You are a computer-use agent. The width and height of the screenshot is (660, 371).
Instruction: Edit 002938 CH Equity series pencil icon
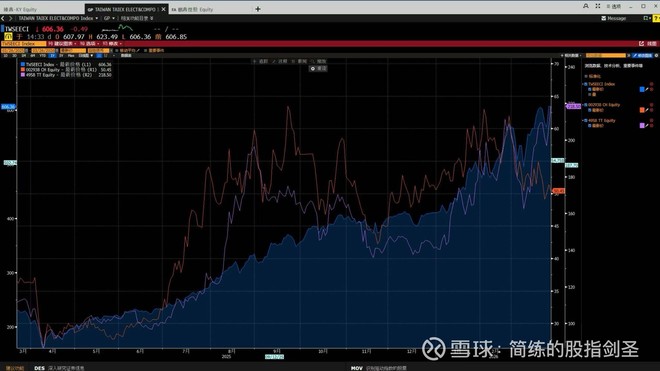click(x=647, y=110)
